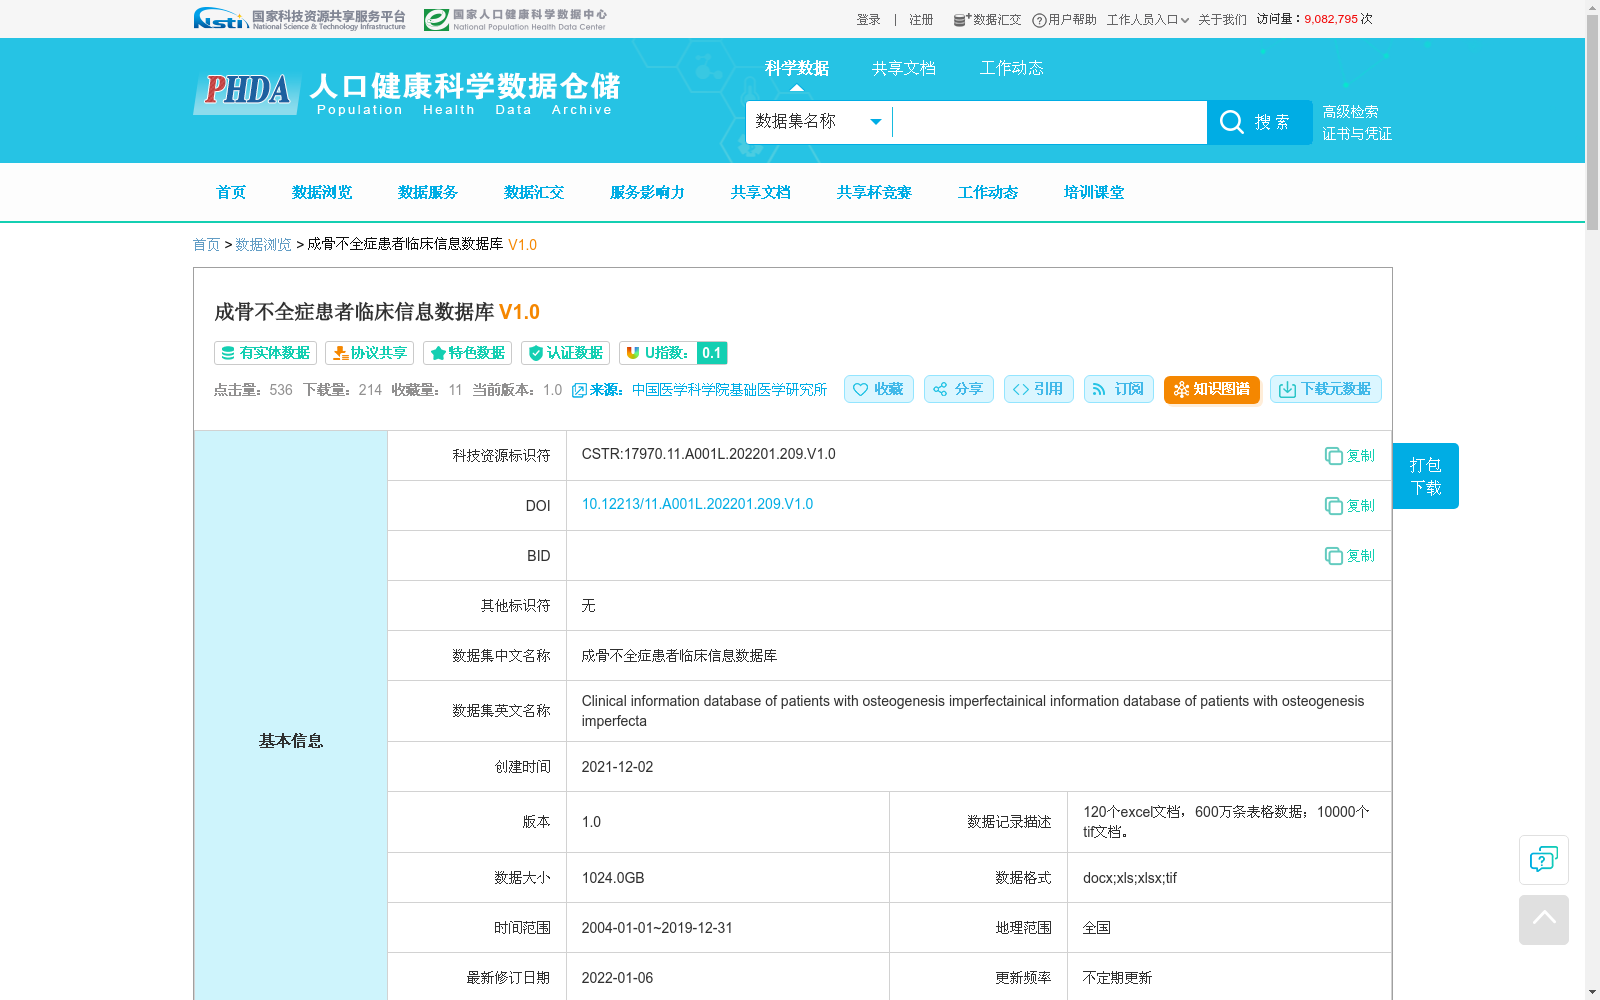Click the 引用 cite button

click(x=1038, y=389)
